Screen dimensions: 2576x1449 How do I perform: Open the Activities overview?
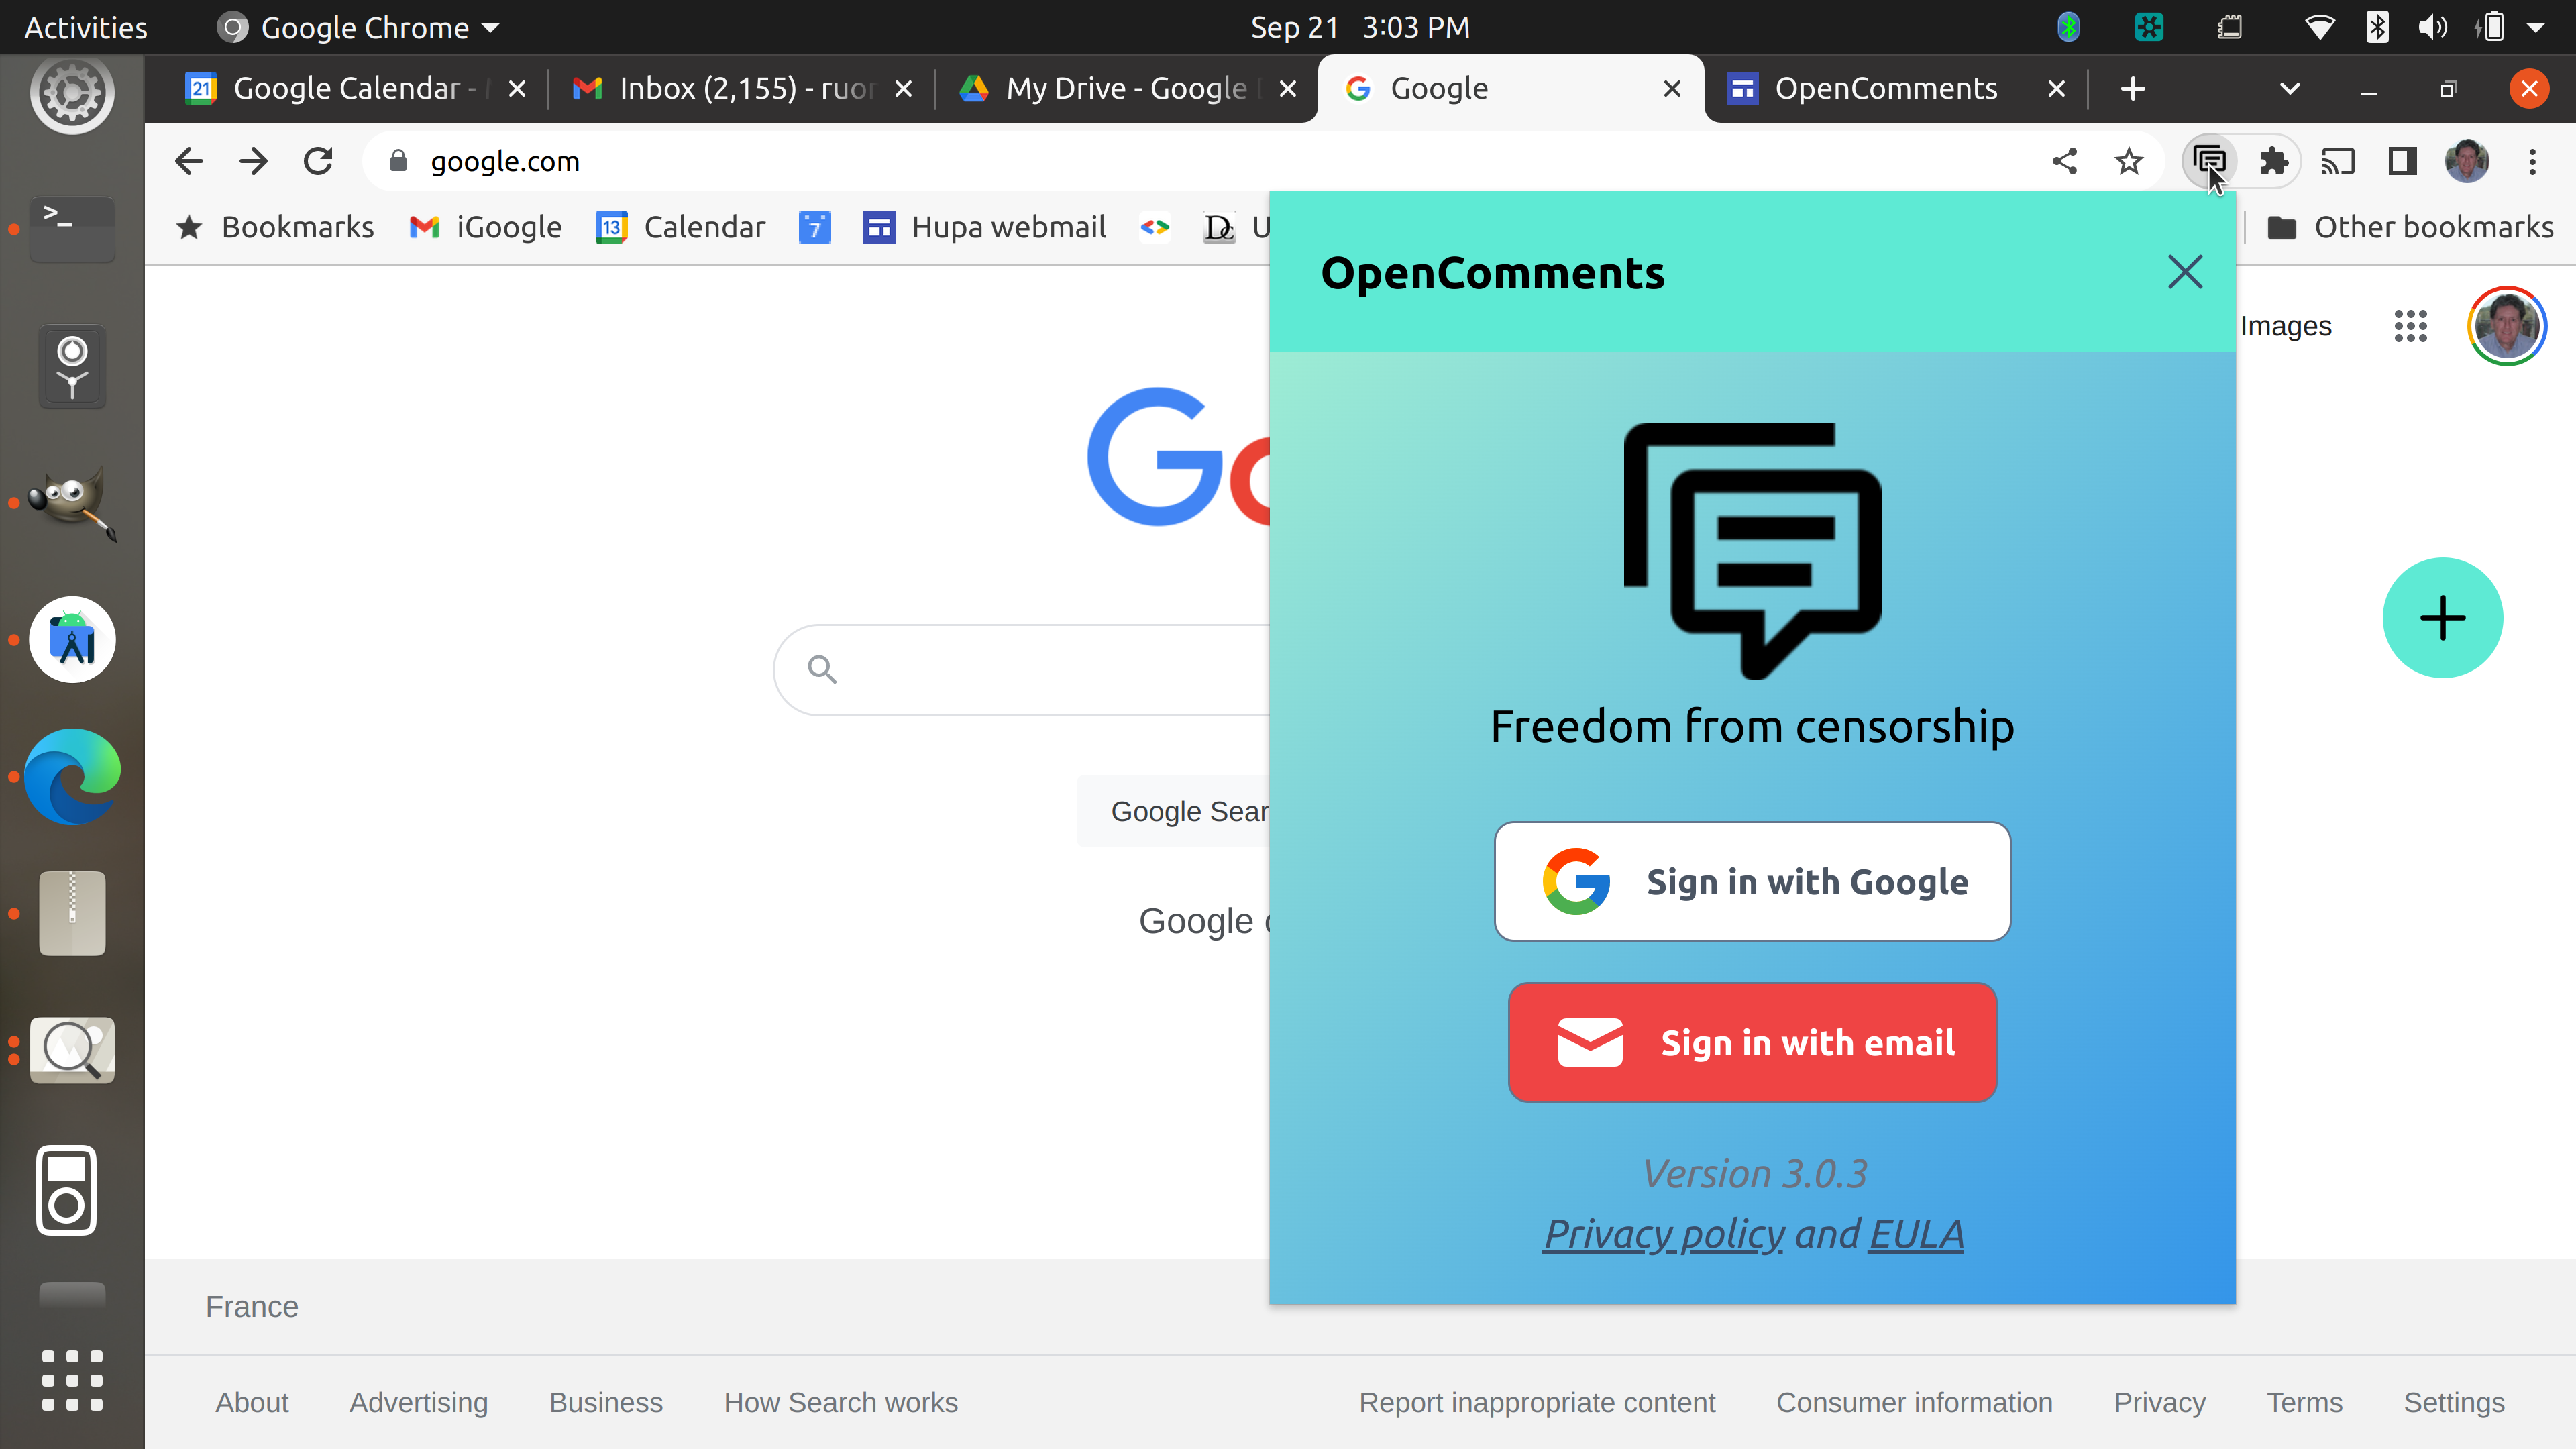coord(85,27)
